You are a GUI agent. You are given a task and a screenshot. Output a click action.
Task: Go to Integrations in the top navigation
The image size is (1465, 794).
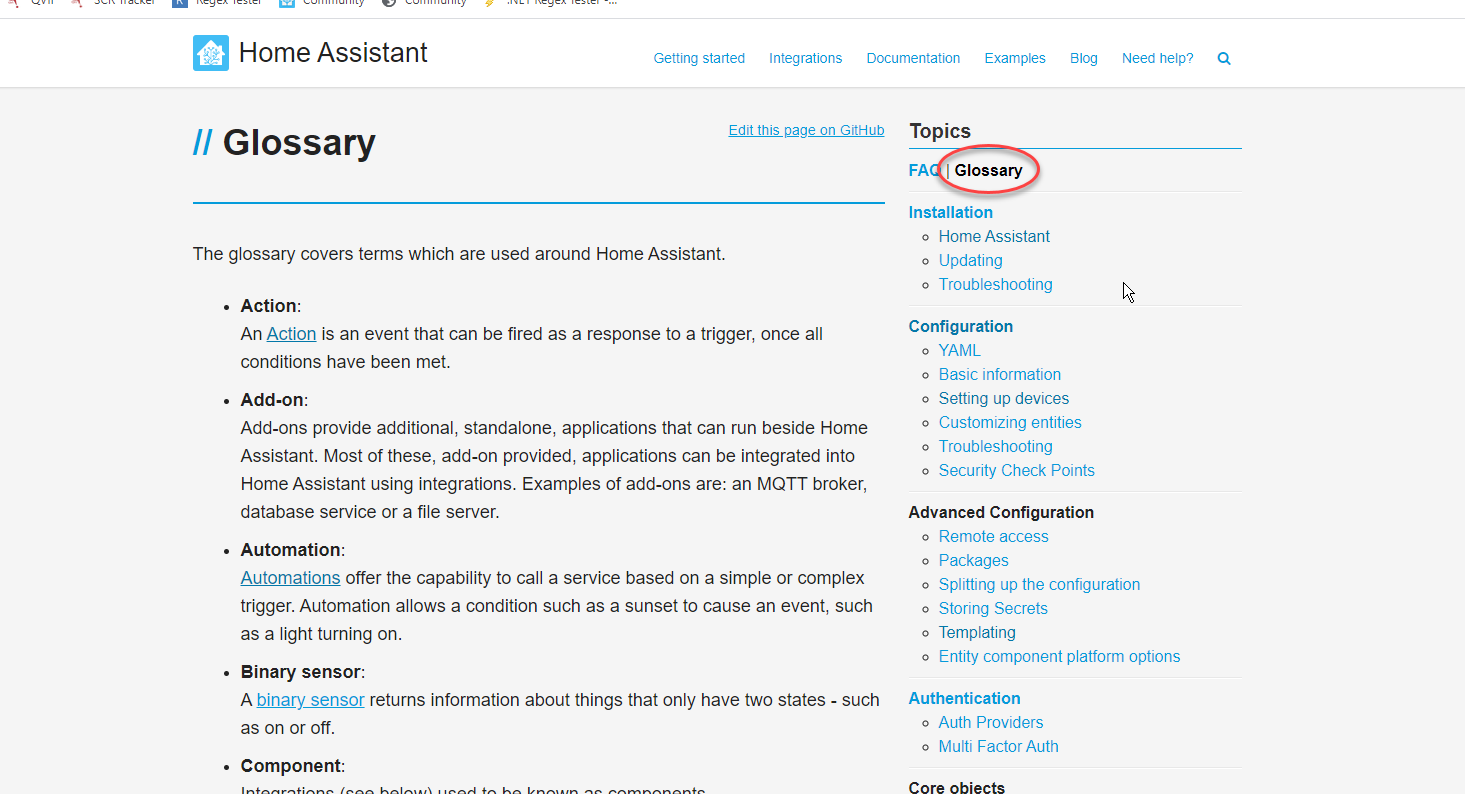[x=806, y=58]
